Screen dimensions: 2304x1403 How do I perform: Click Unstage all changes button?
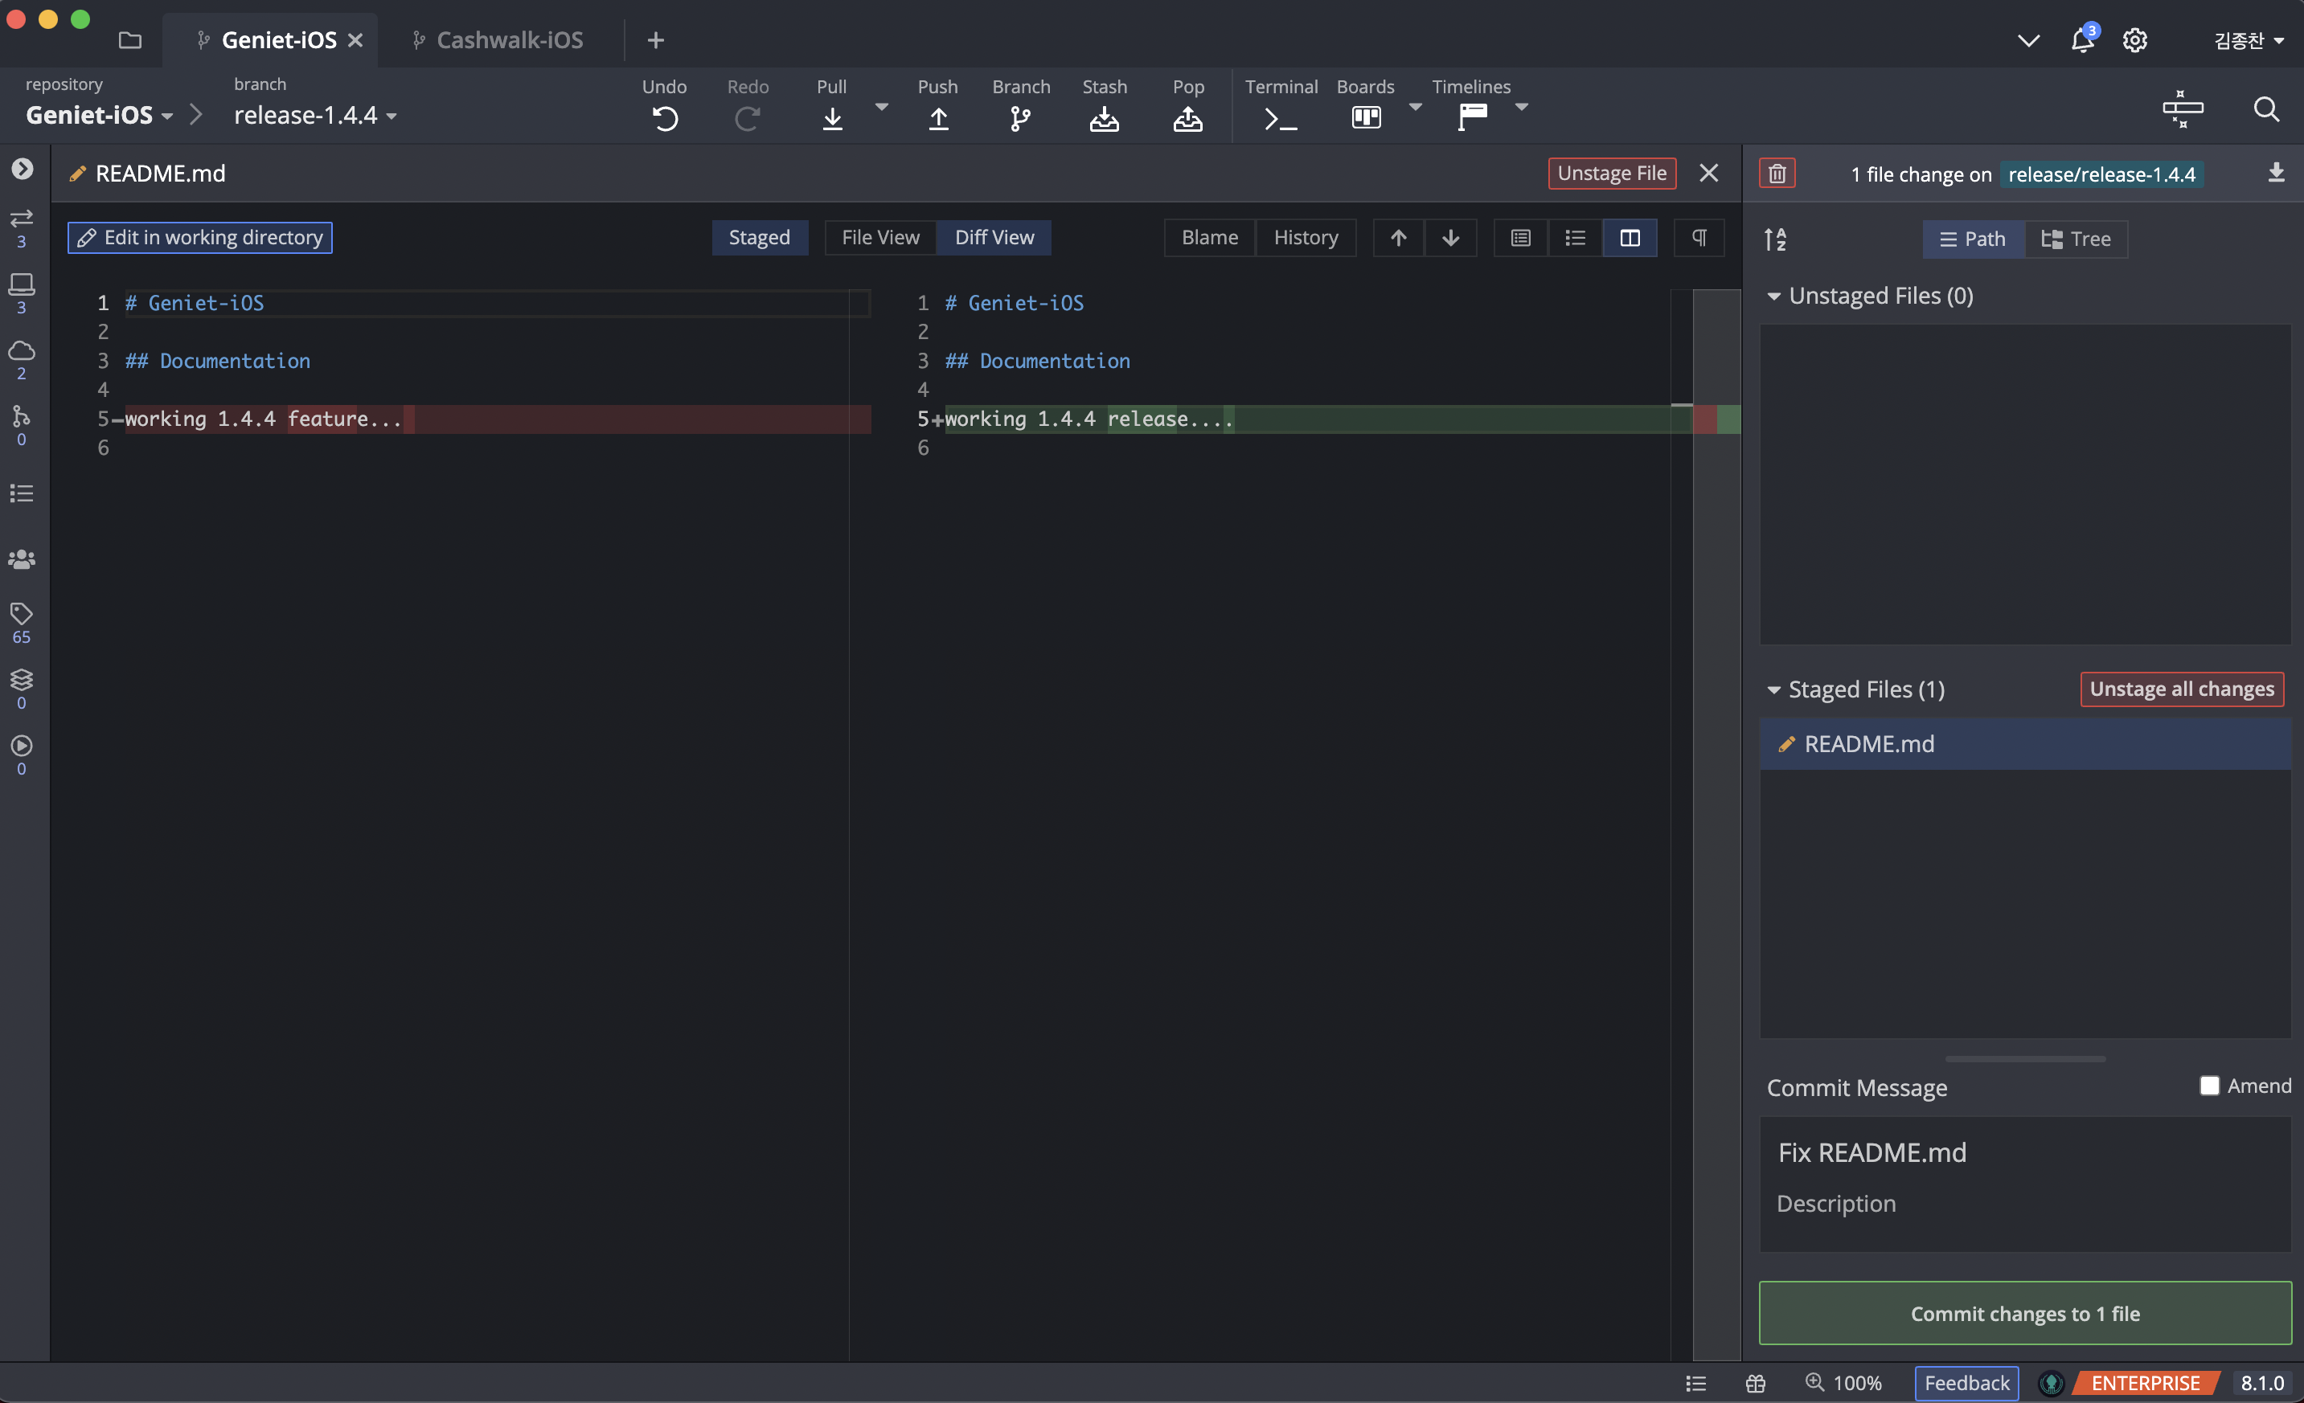pyautogui.click(x=2181, y=689)
